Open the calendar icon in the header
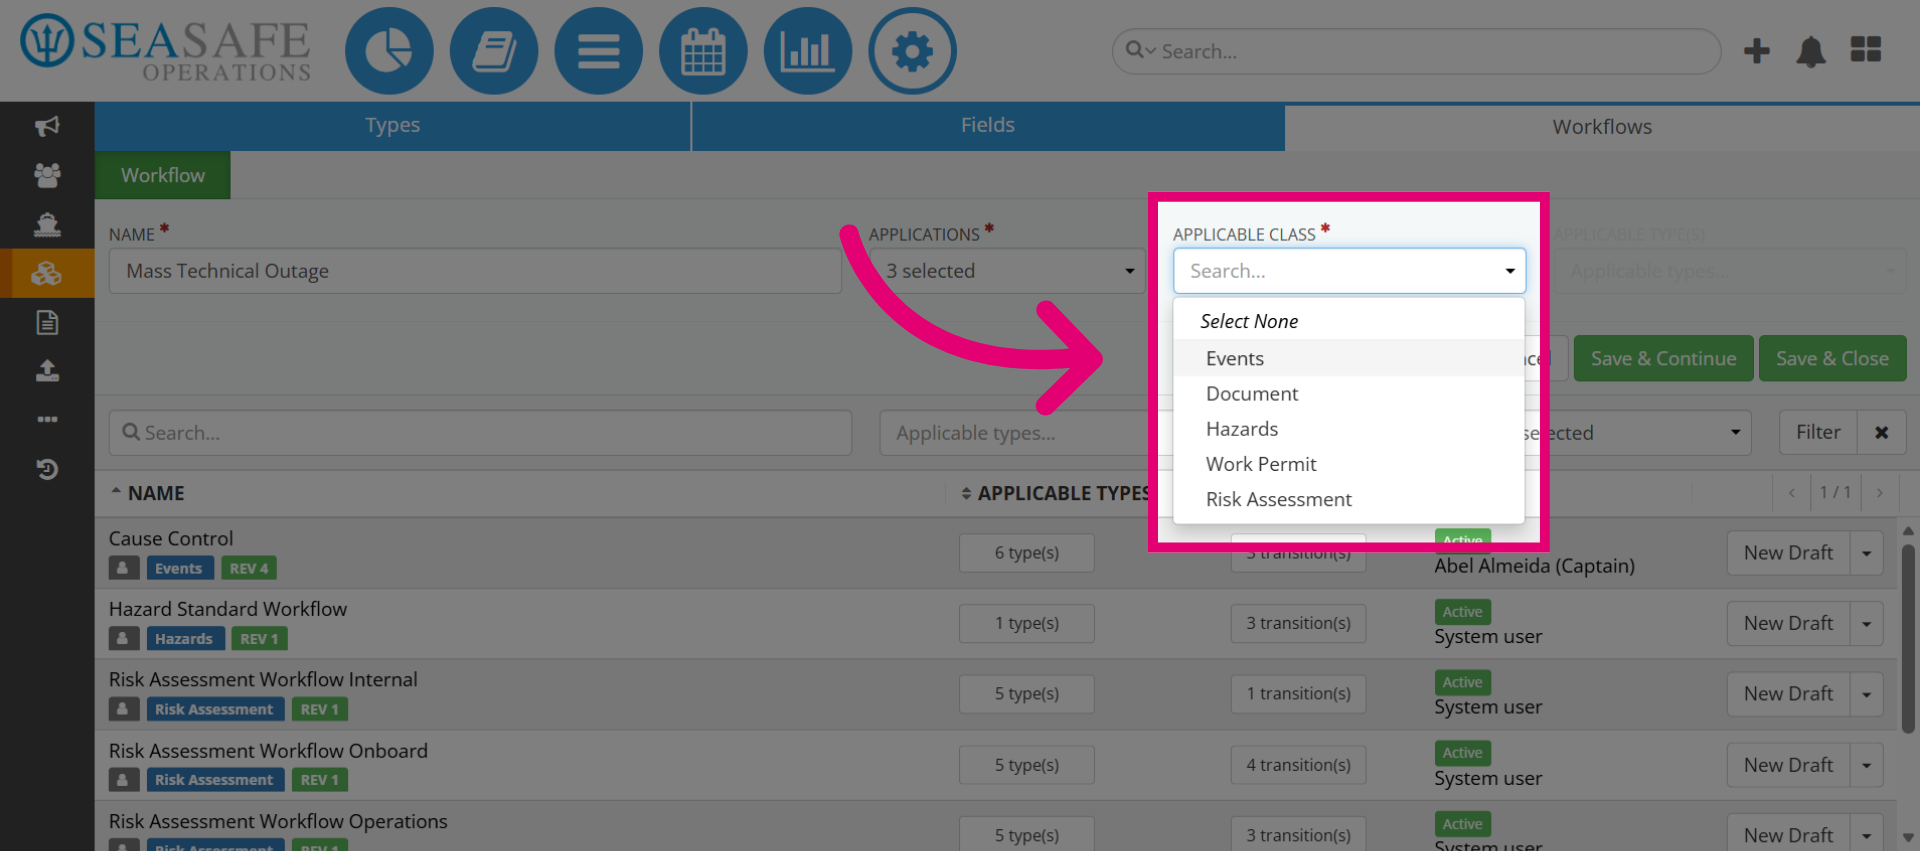 (x=703, y=51)
